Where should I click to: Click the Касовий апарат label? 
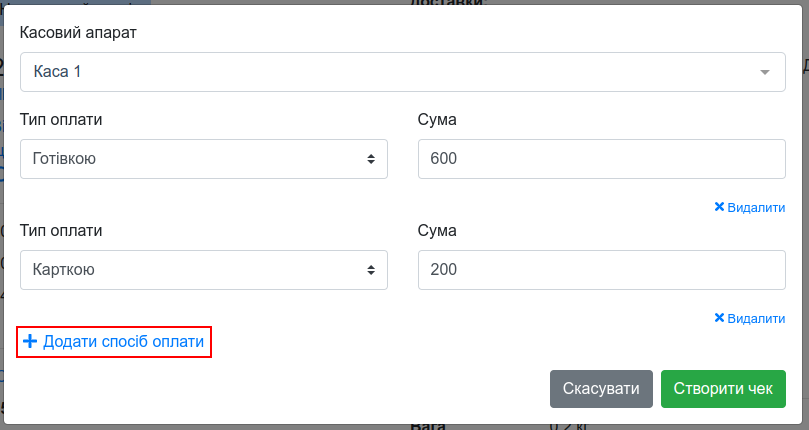point(78,33)
